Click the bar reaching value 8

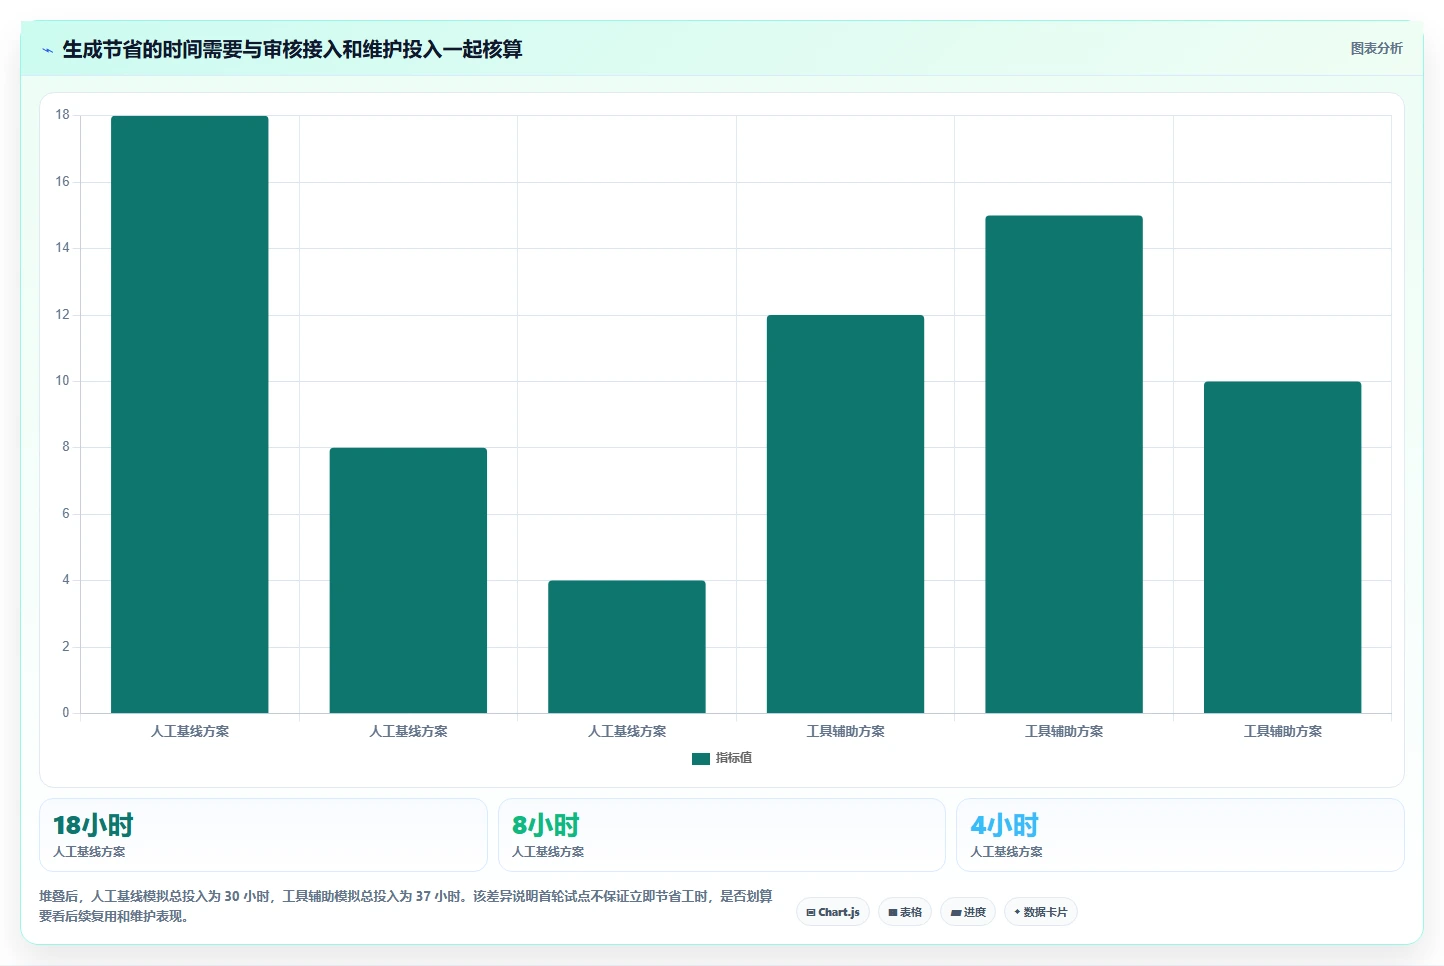point(408,580)
